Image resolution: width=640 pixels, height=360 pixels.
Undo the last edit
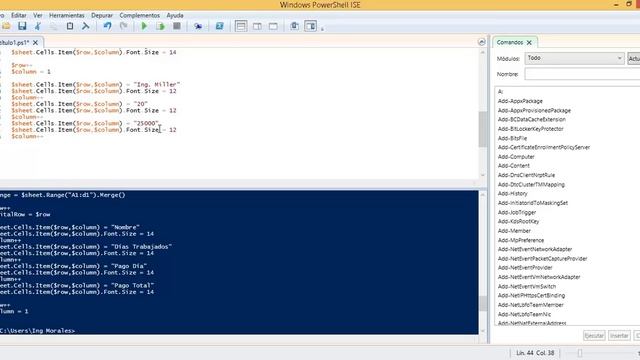pos(107,26)
